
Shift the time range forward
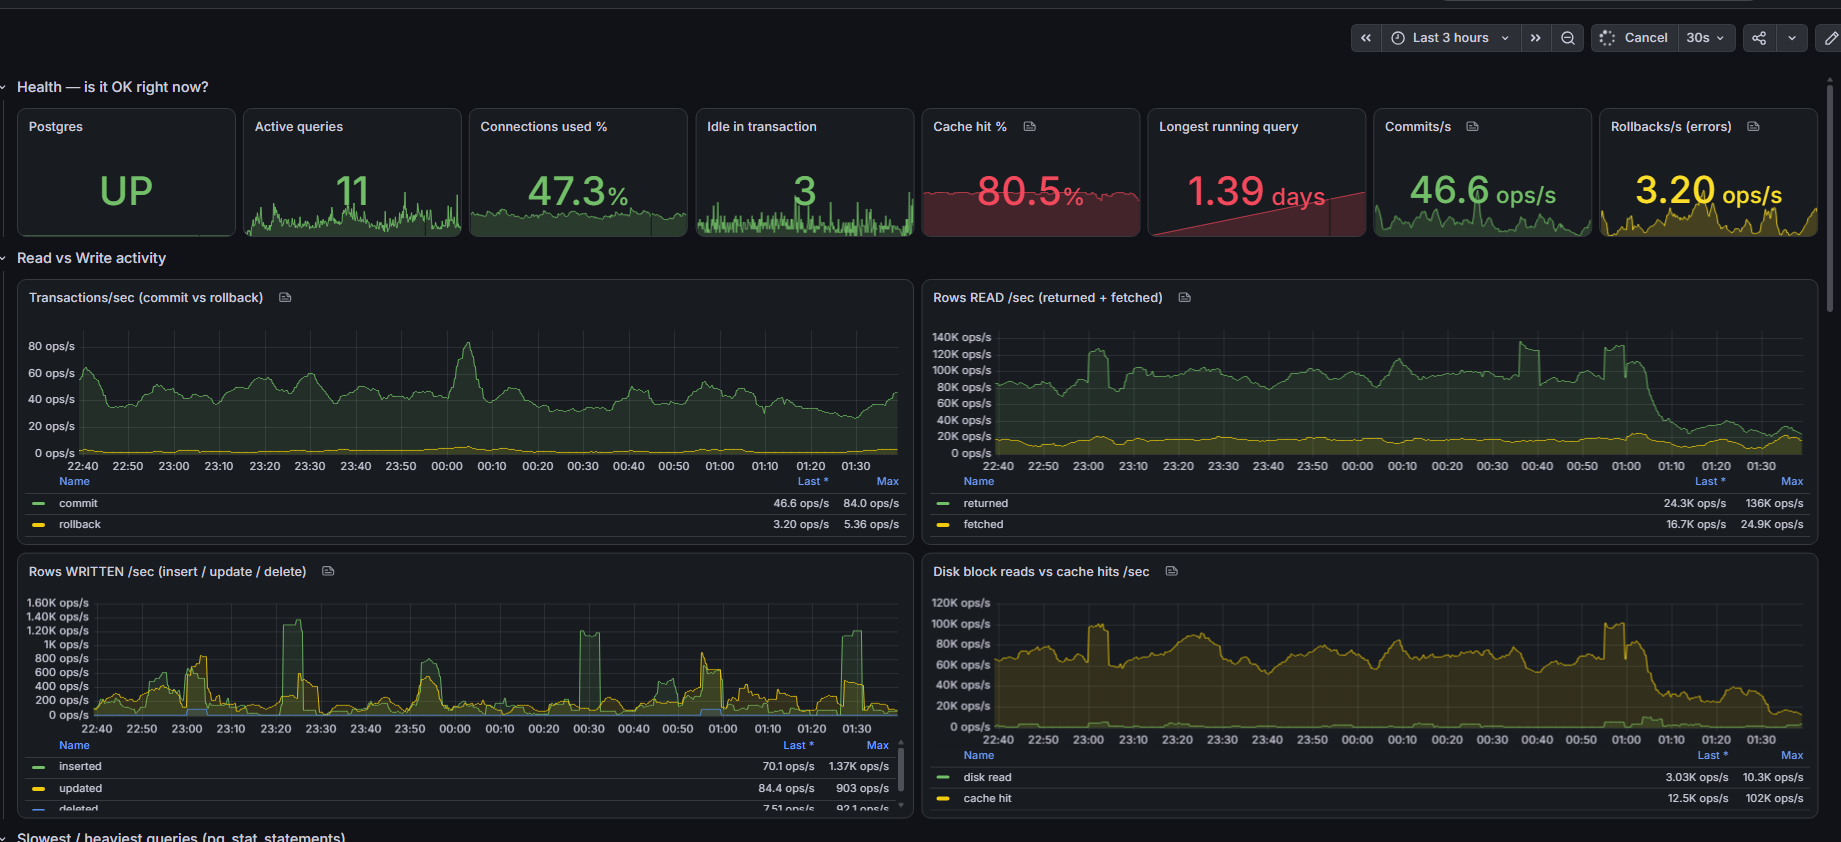(x=1535, y=38)
